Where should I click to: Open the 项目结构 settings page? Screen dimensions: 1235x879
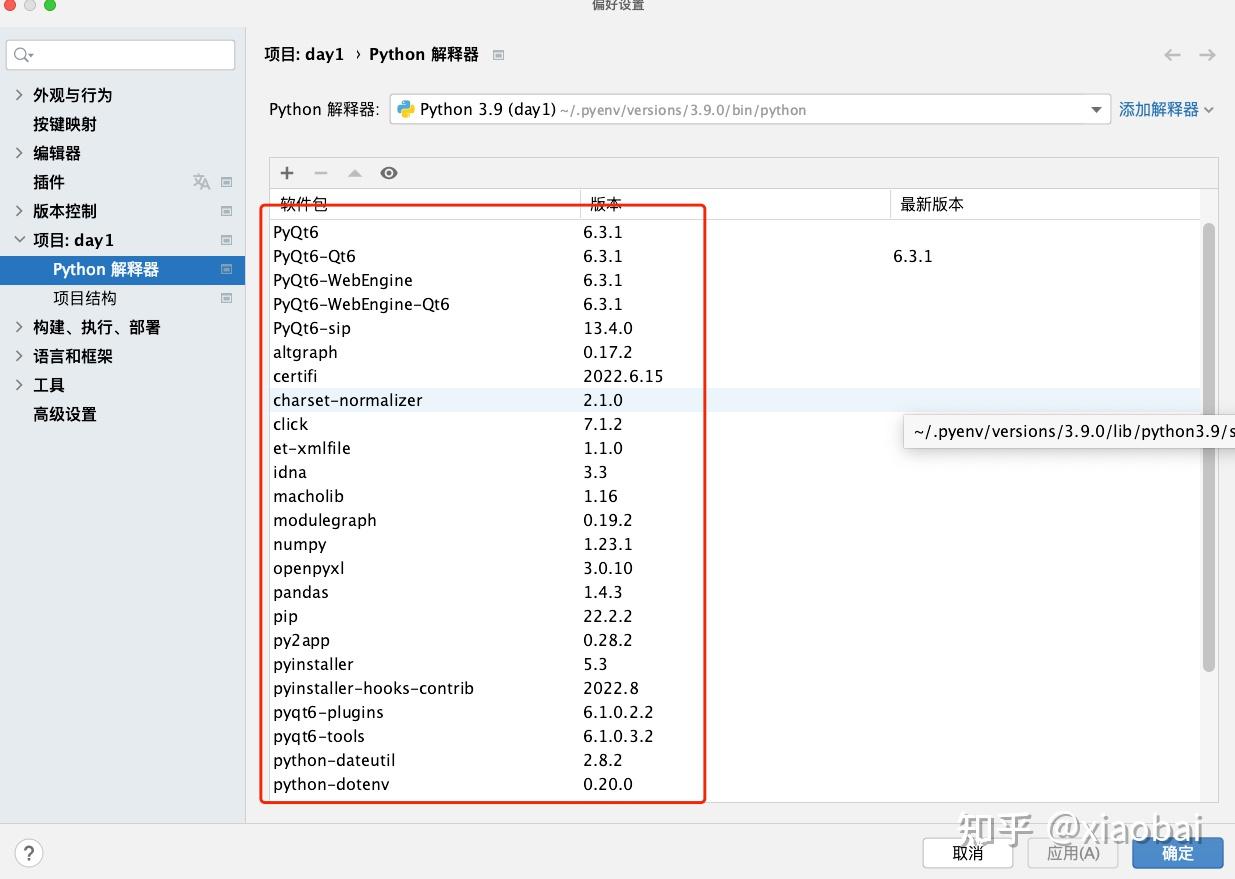[x=84, y=298]
